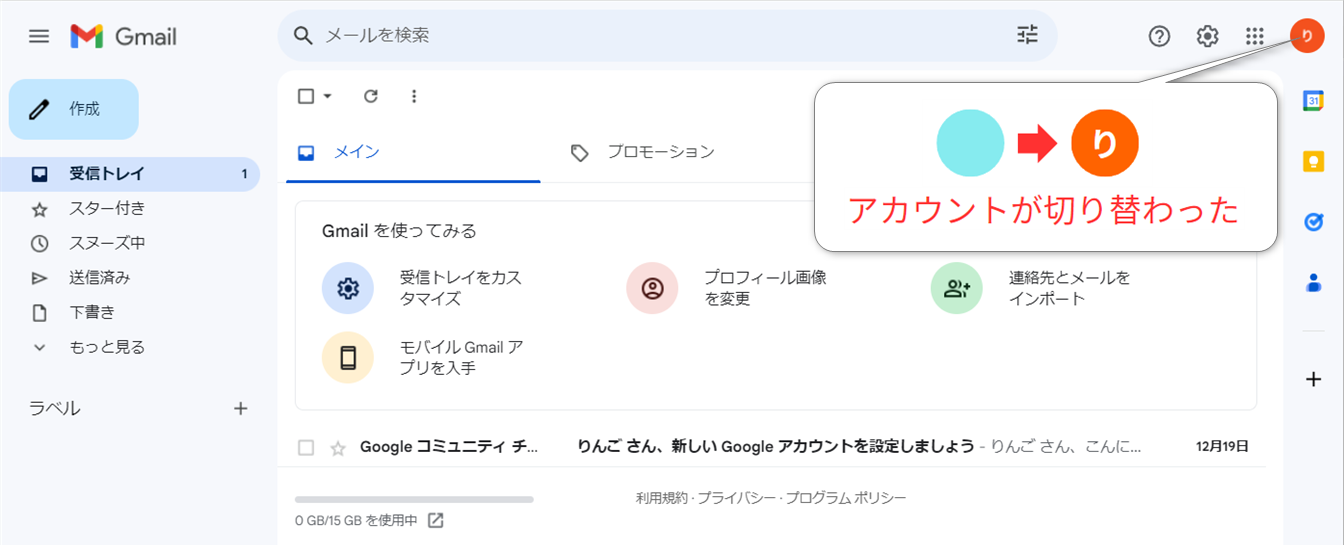Open the Help question mark icon
This screenshot has width=1344, height=545.
click(1159, 36)
